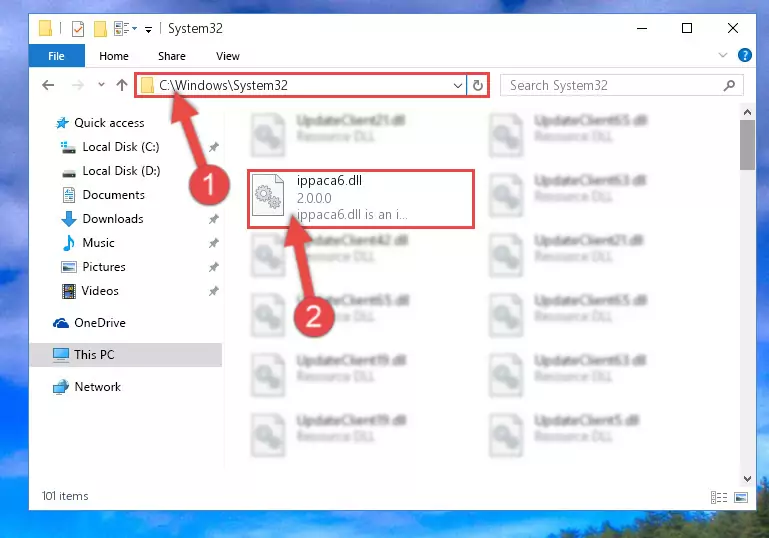Click the pin icon beside Local Disk (C:)

213,147
